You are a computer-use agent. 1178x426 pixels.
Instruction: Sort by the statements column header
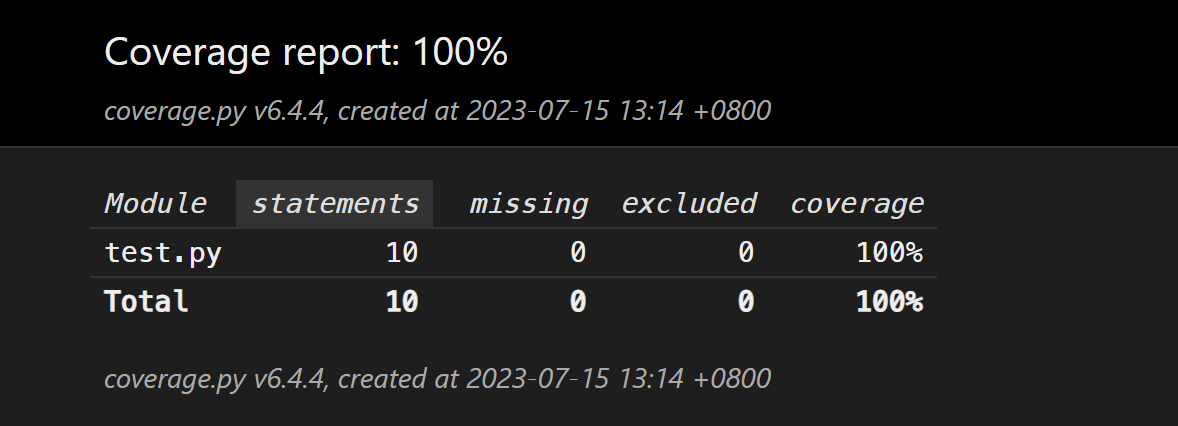[334, 204]
